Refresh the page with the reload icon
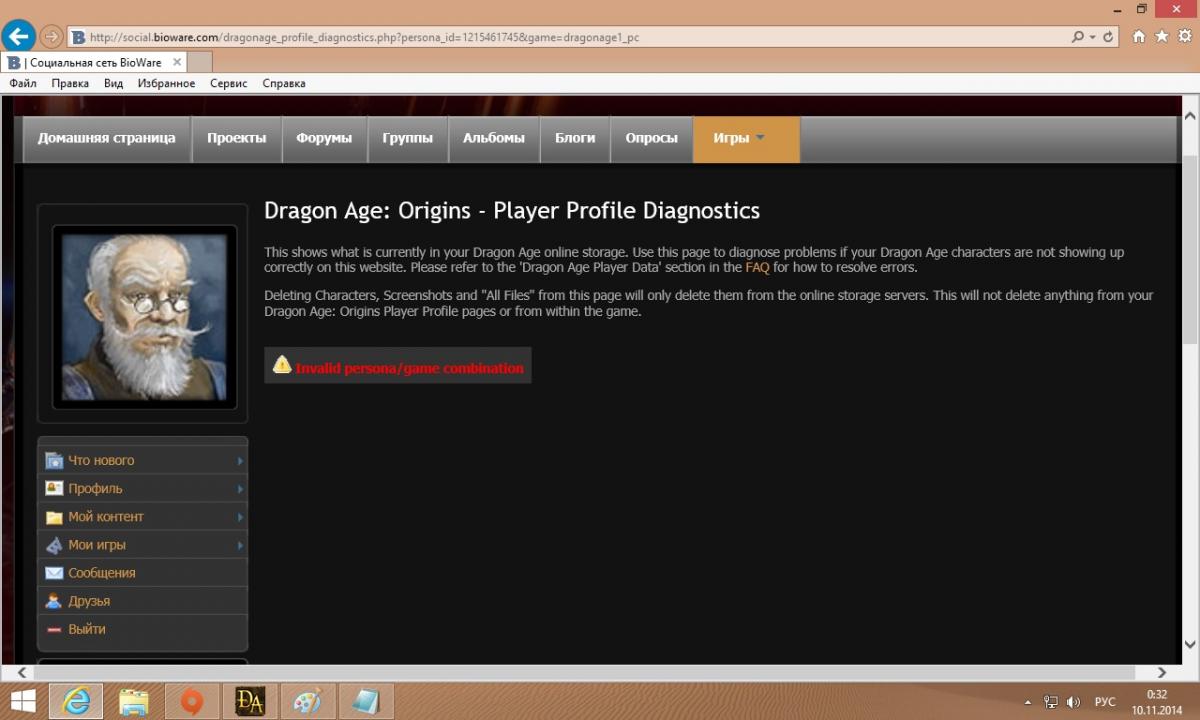This screenshot has height=720, width=1200. click(x=1108, y=37)
